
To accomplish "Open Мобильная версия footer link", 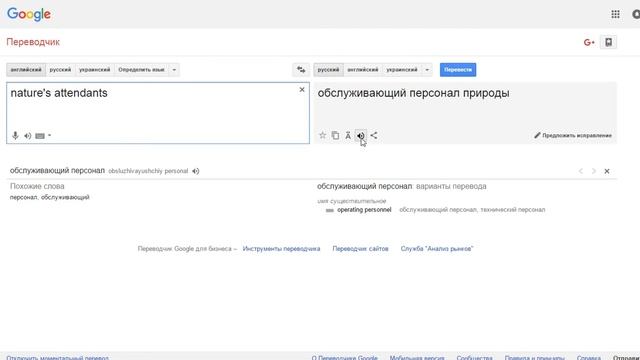I will 417,358.
